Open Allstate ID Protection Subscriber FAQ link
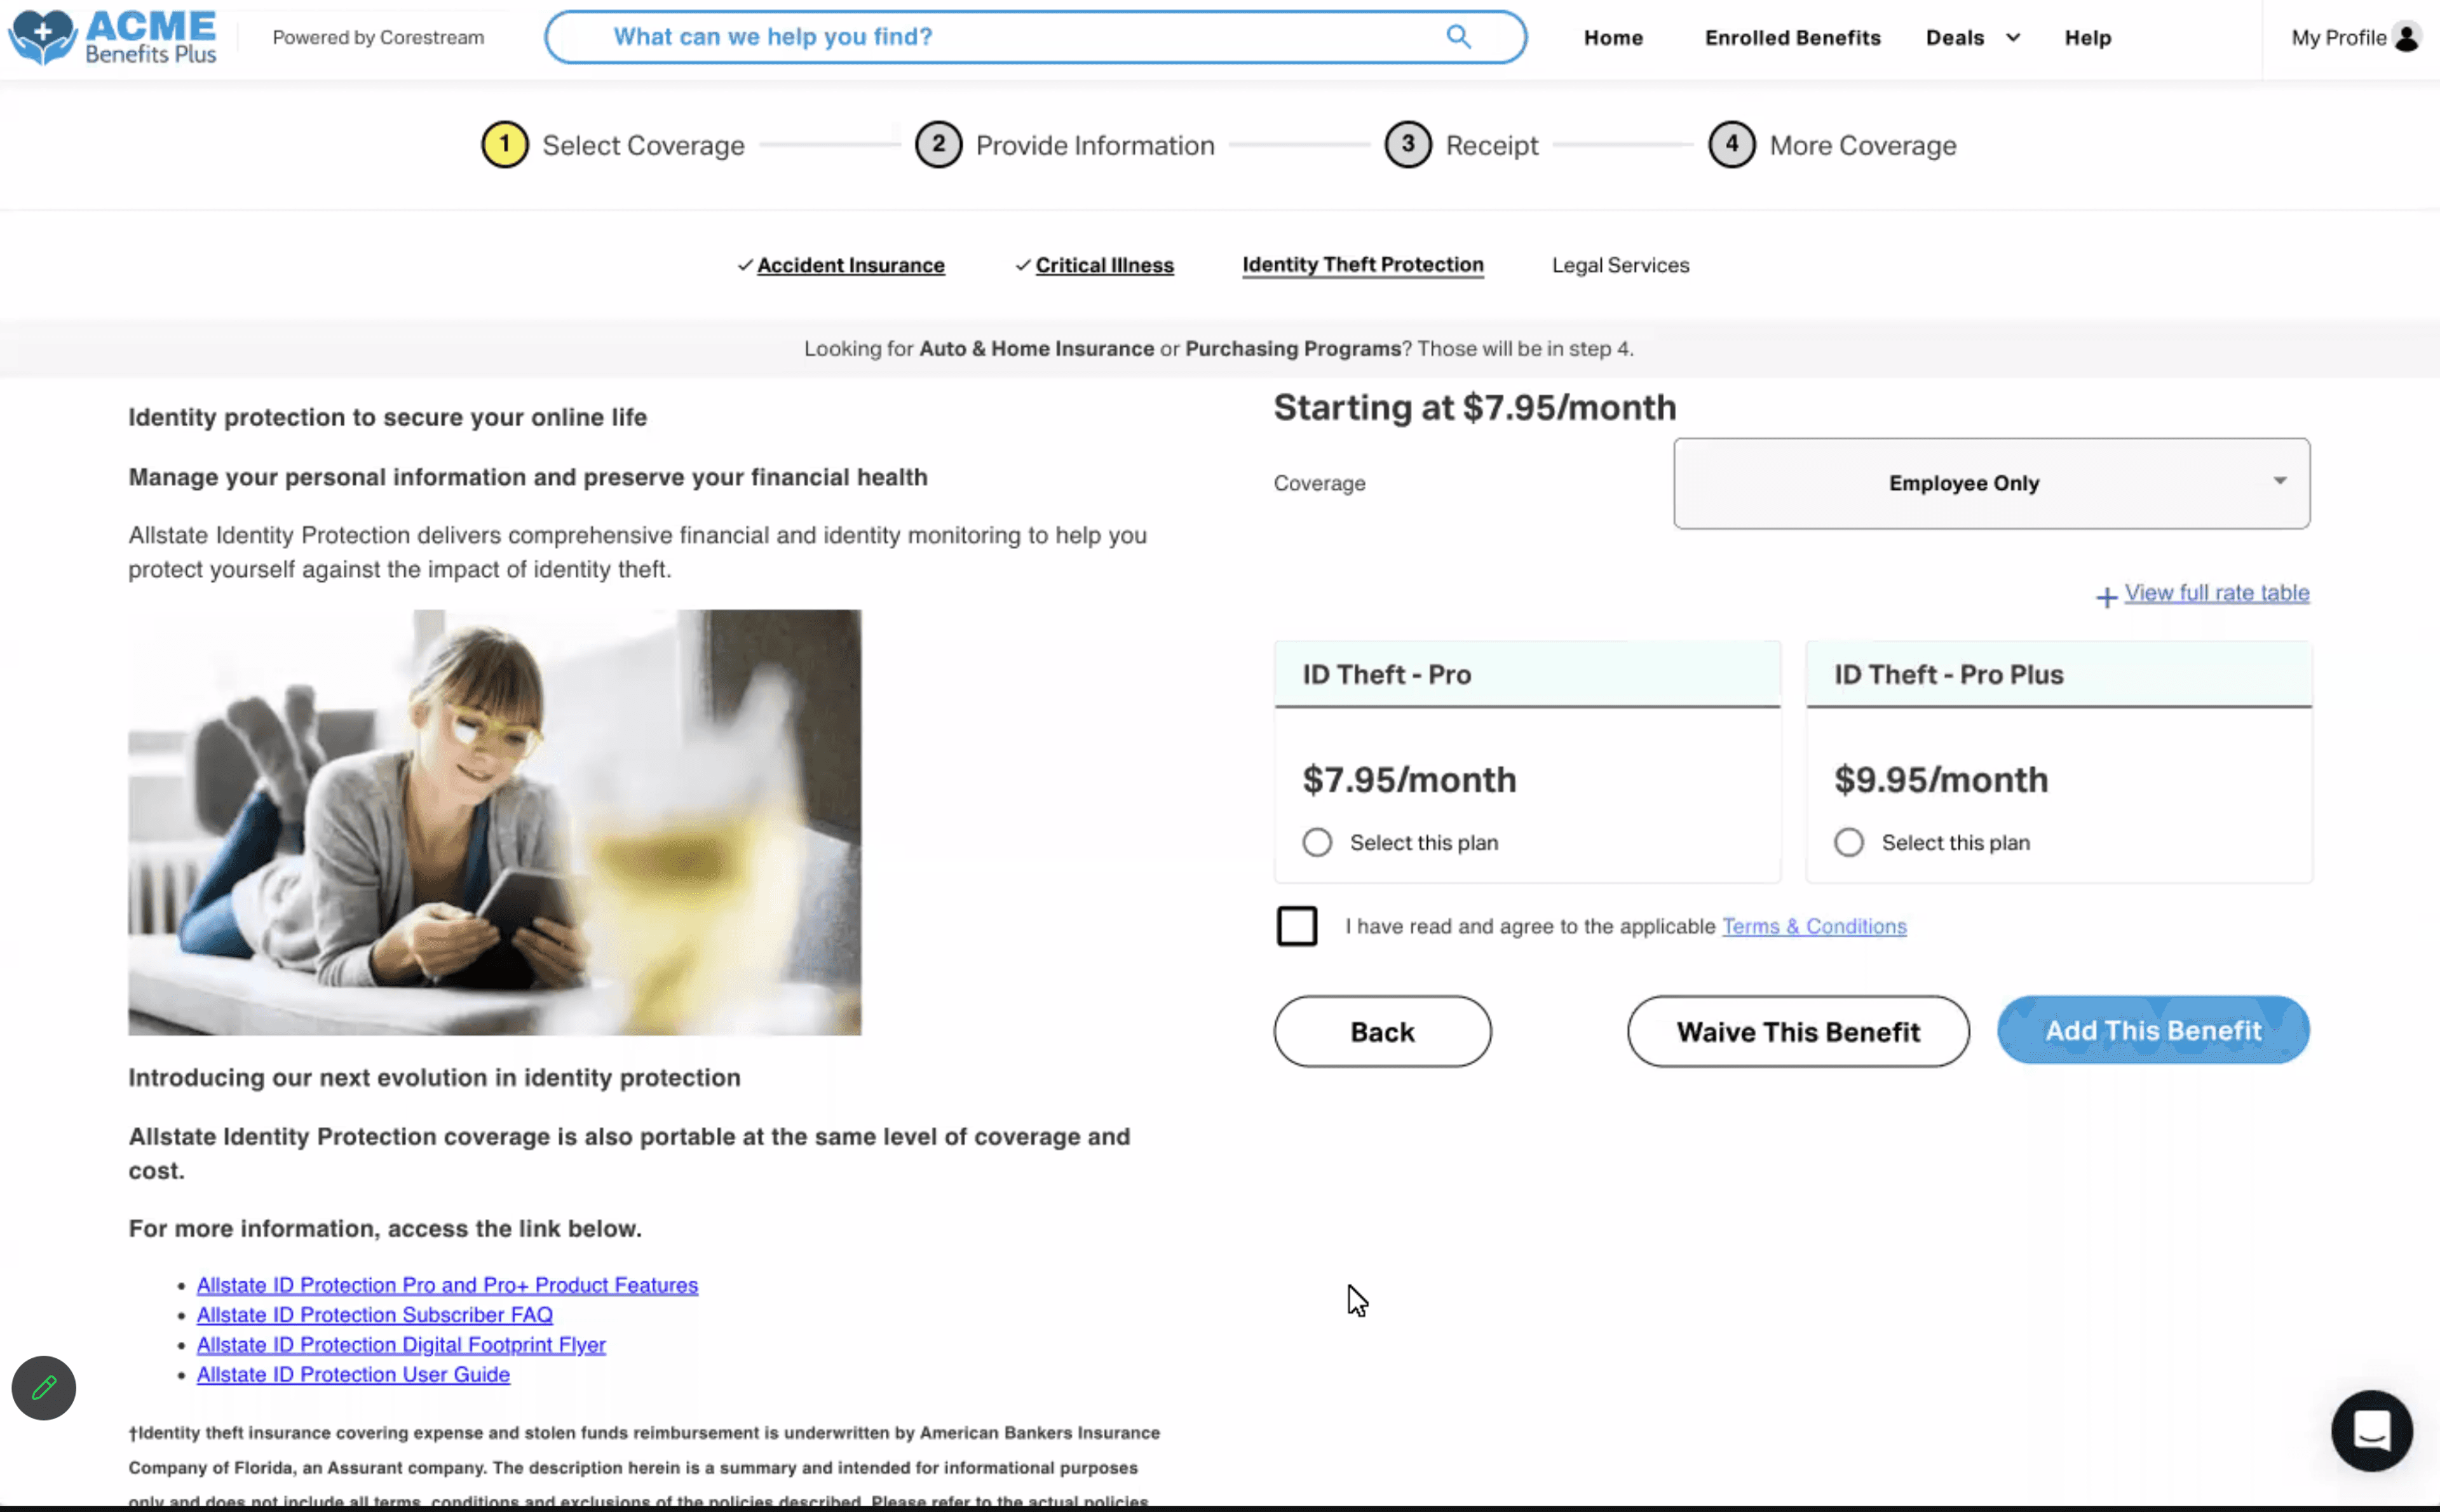 pos(374,1315)
